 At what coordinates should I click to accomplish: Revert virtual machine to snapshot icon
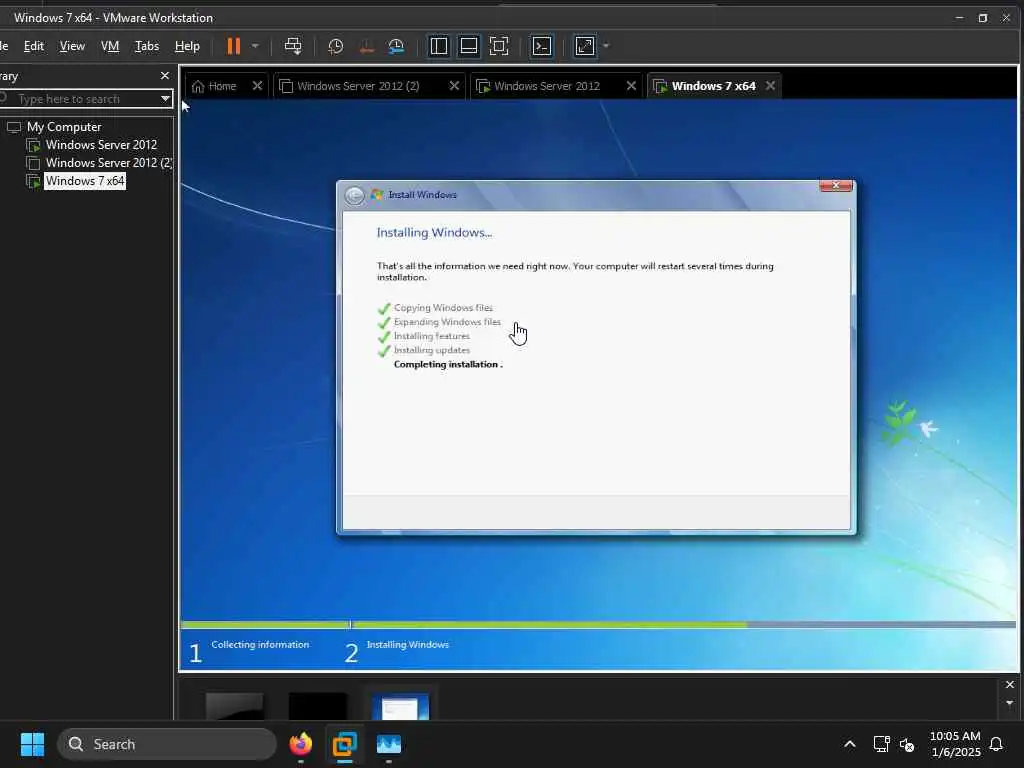click(366, 46)
